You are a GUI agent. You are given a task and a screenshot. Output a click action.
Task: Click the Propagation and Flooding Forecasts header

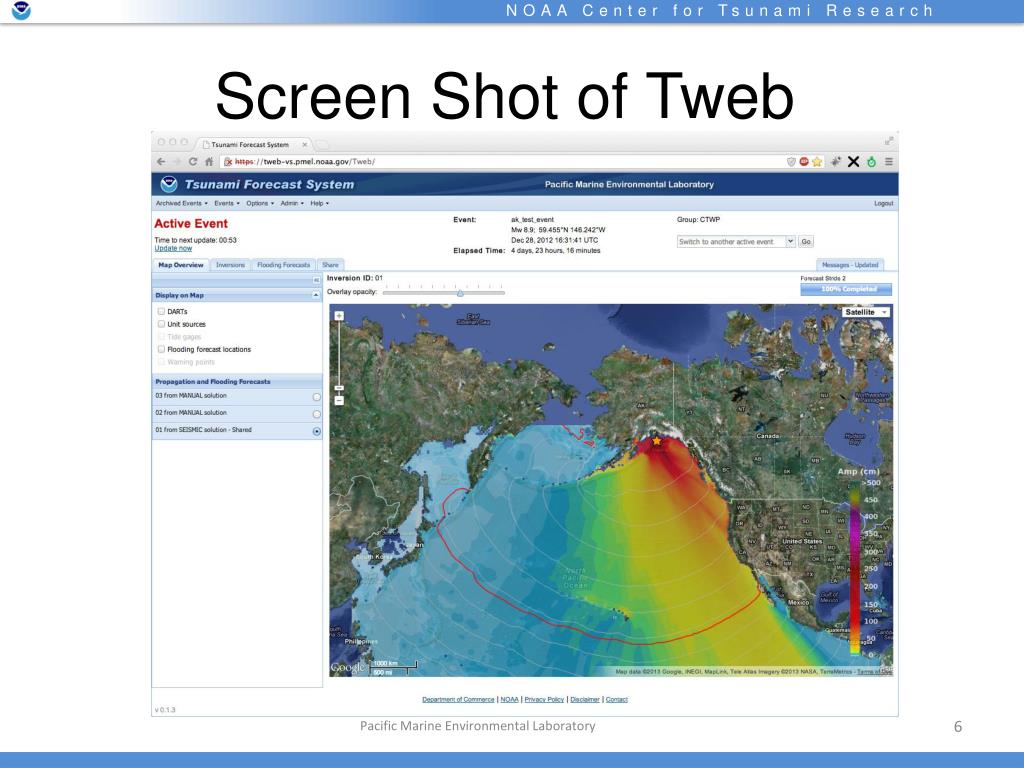click(237, 381)
